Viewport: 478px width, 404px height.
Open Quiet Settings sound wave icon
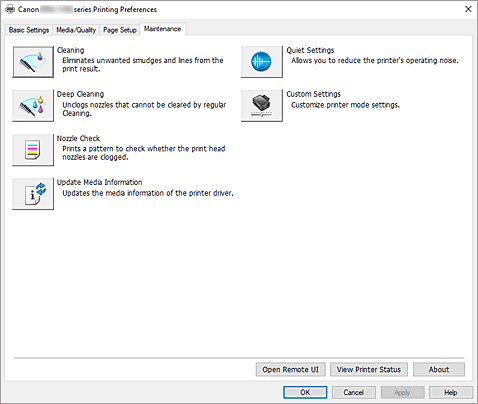[x=262, y=62]
